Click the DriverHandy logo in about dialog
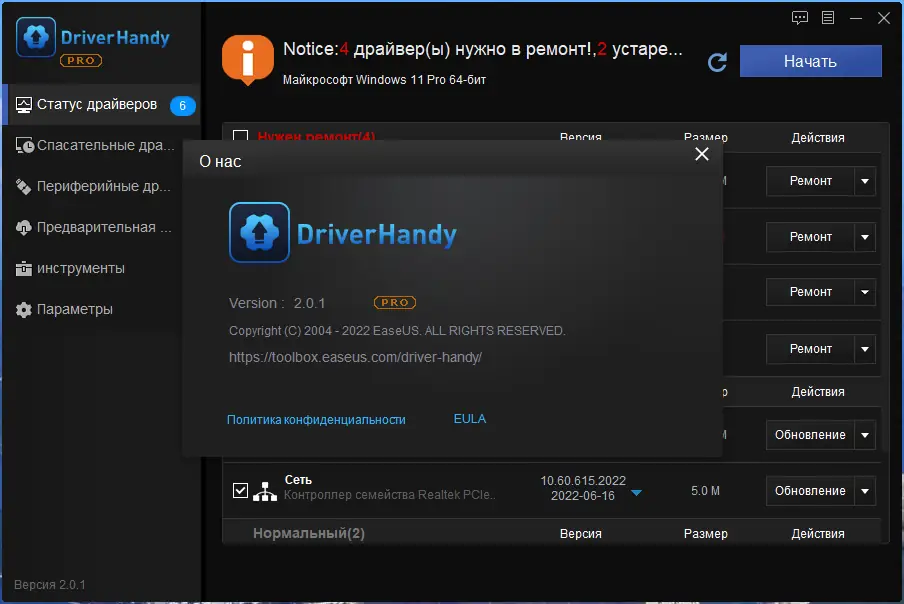 [343, 233]
